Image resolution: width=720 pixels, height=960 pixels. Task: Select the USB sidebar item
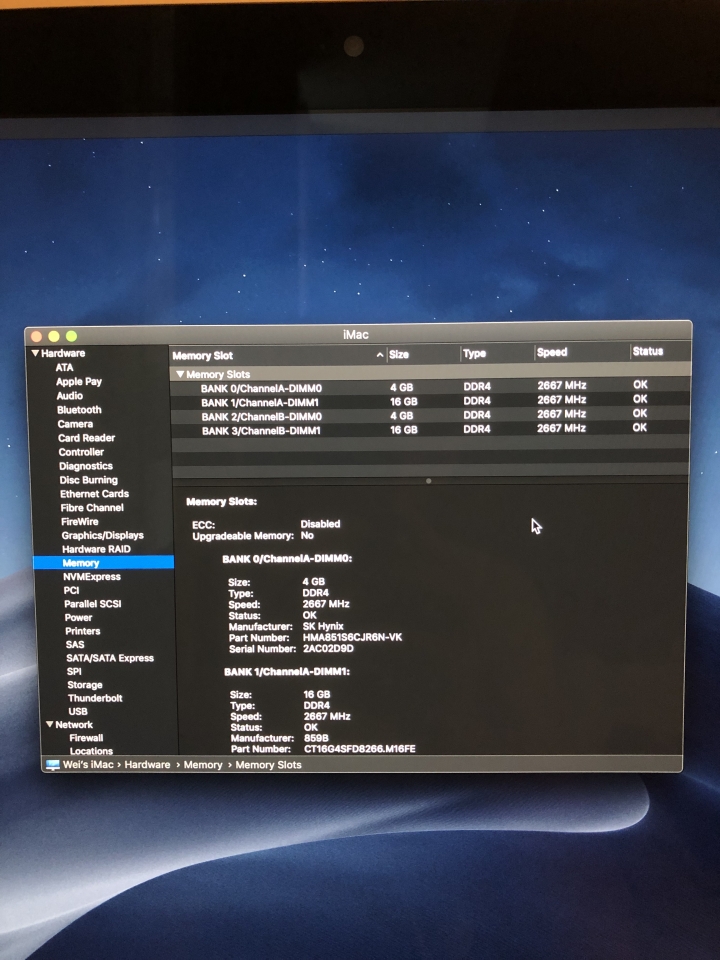click(78, 711)
